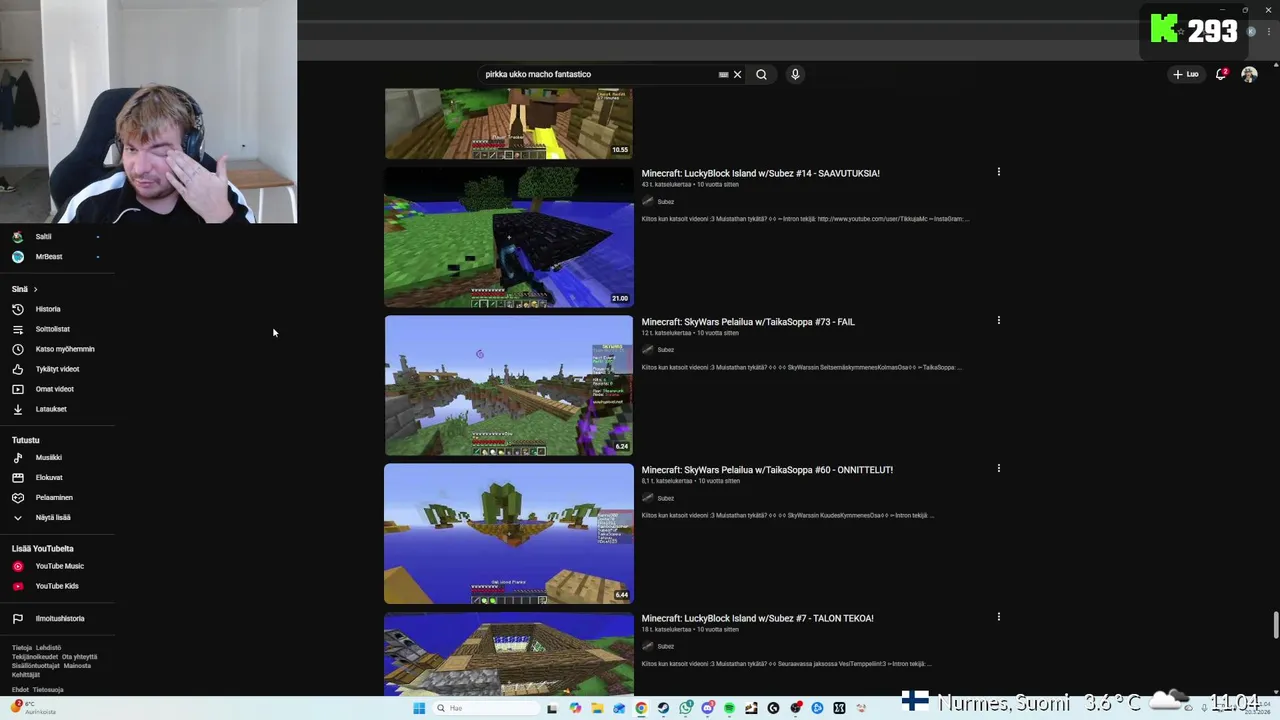Browse Elokuvat category
Viewport: 1280px width, 720px height.
click(48, 478)
